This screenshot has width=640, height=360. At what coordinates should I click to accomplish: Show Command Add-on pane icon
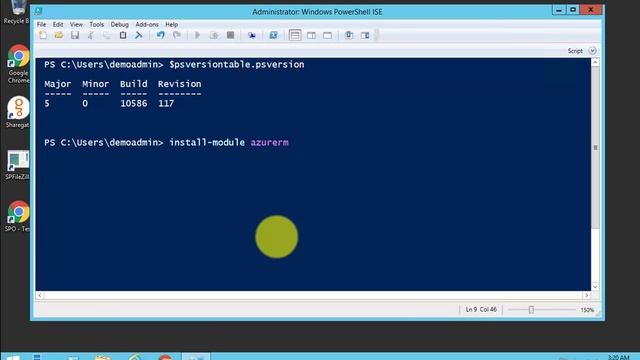click(365, 36)
